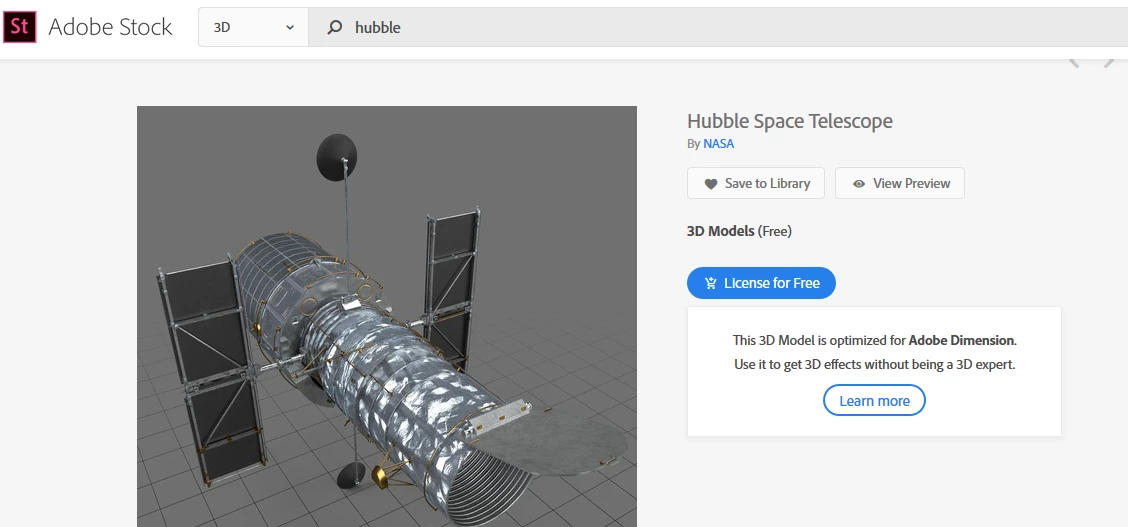Screen dimensions: 1128x527
Task: Click the Learn more button
Action: tap(874, 400)
